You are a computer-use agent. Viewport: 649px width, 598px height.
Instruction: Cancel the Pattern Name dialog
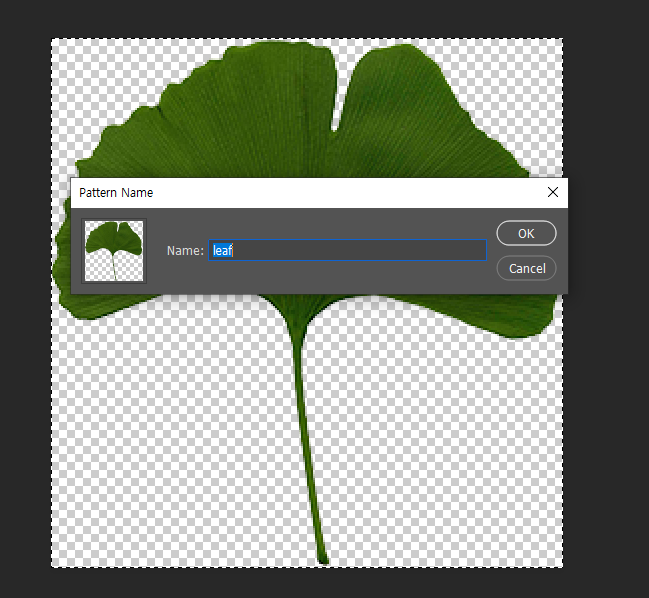click(x=526, y=269)
